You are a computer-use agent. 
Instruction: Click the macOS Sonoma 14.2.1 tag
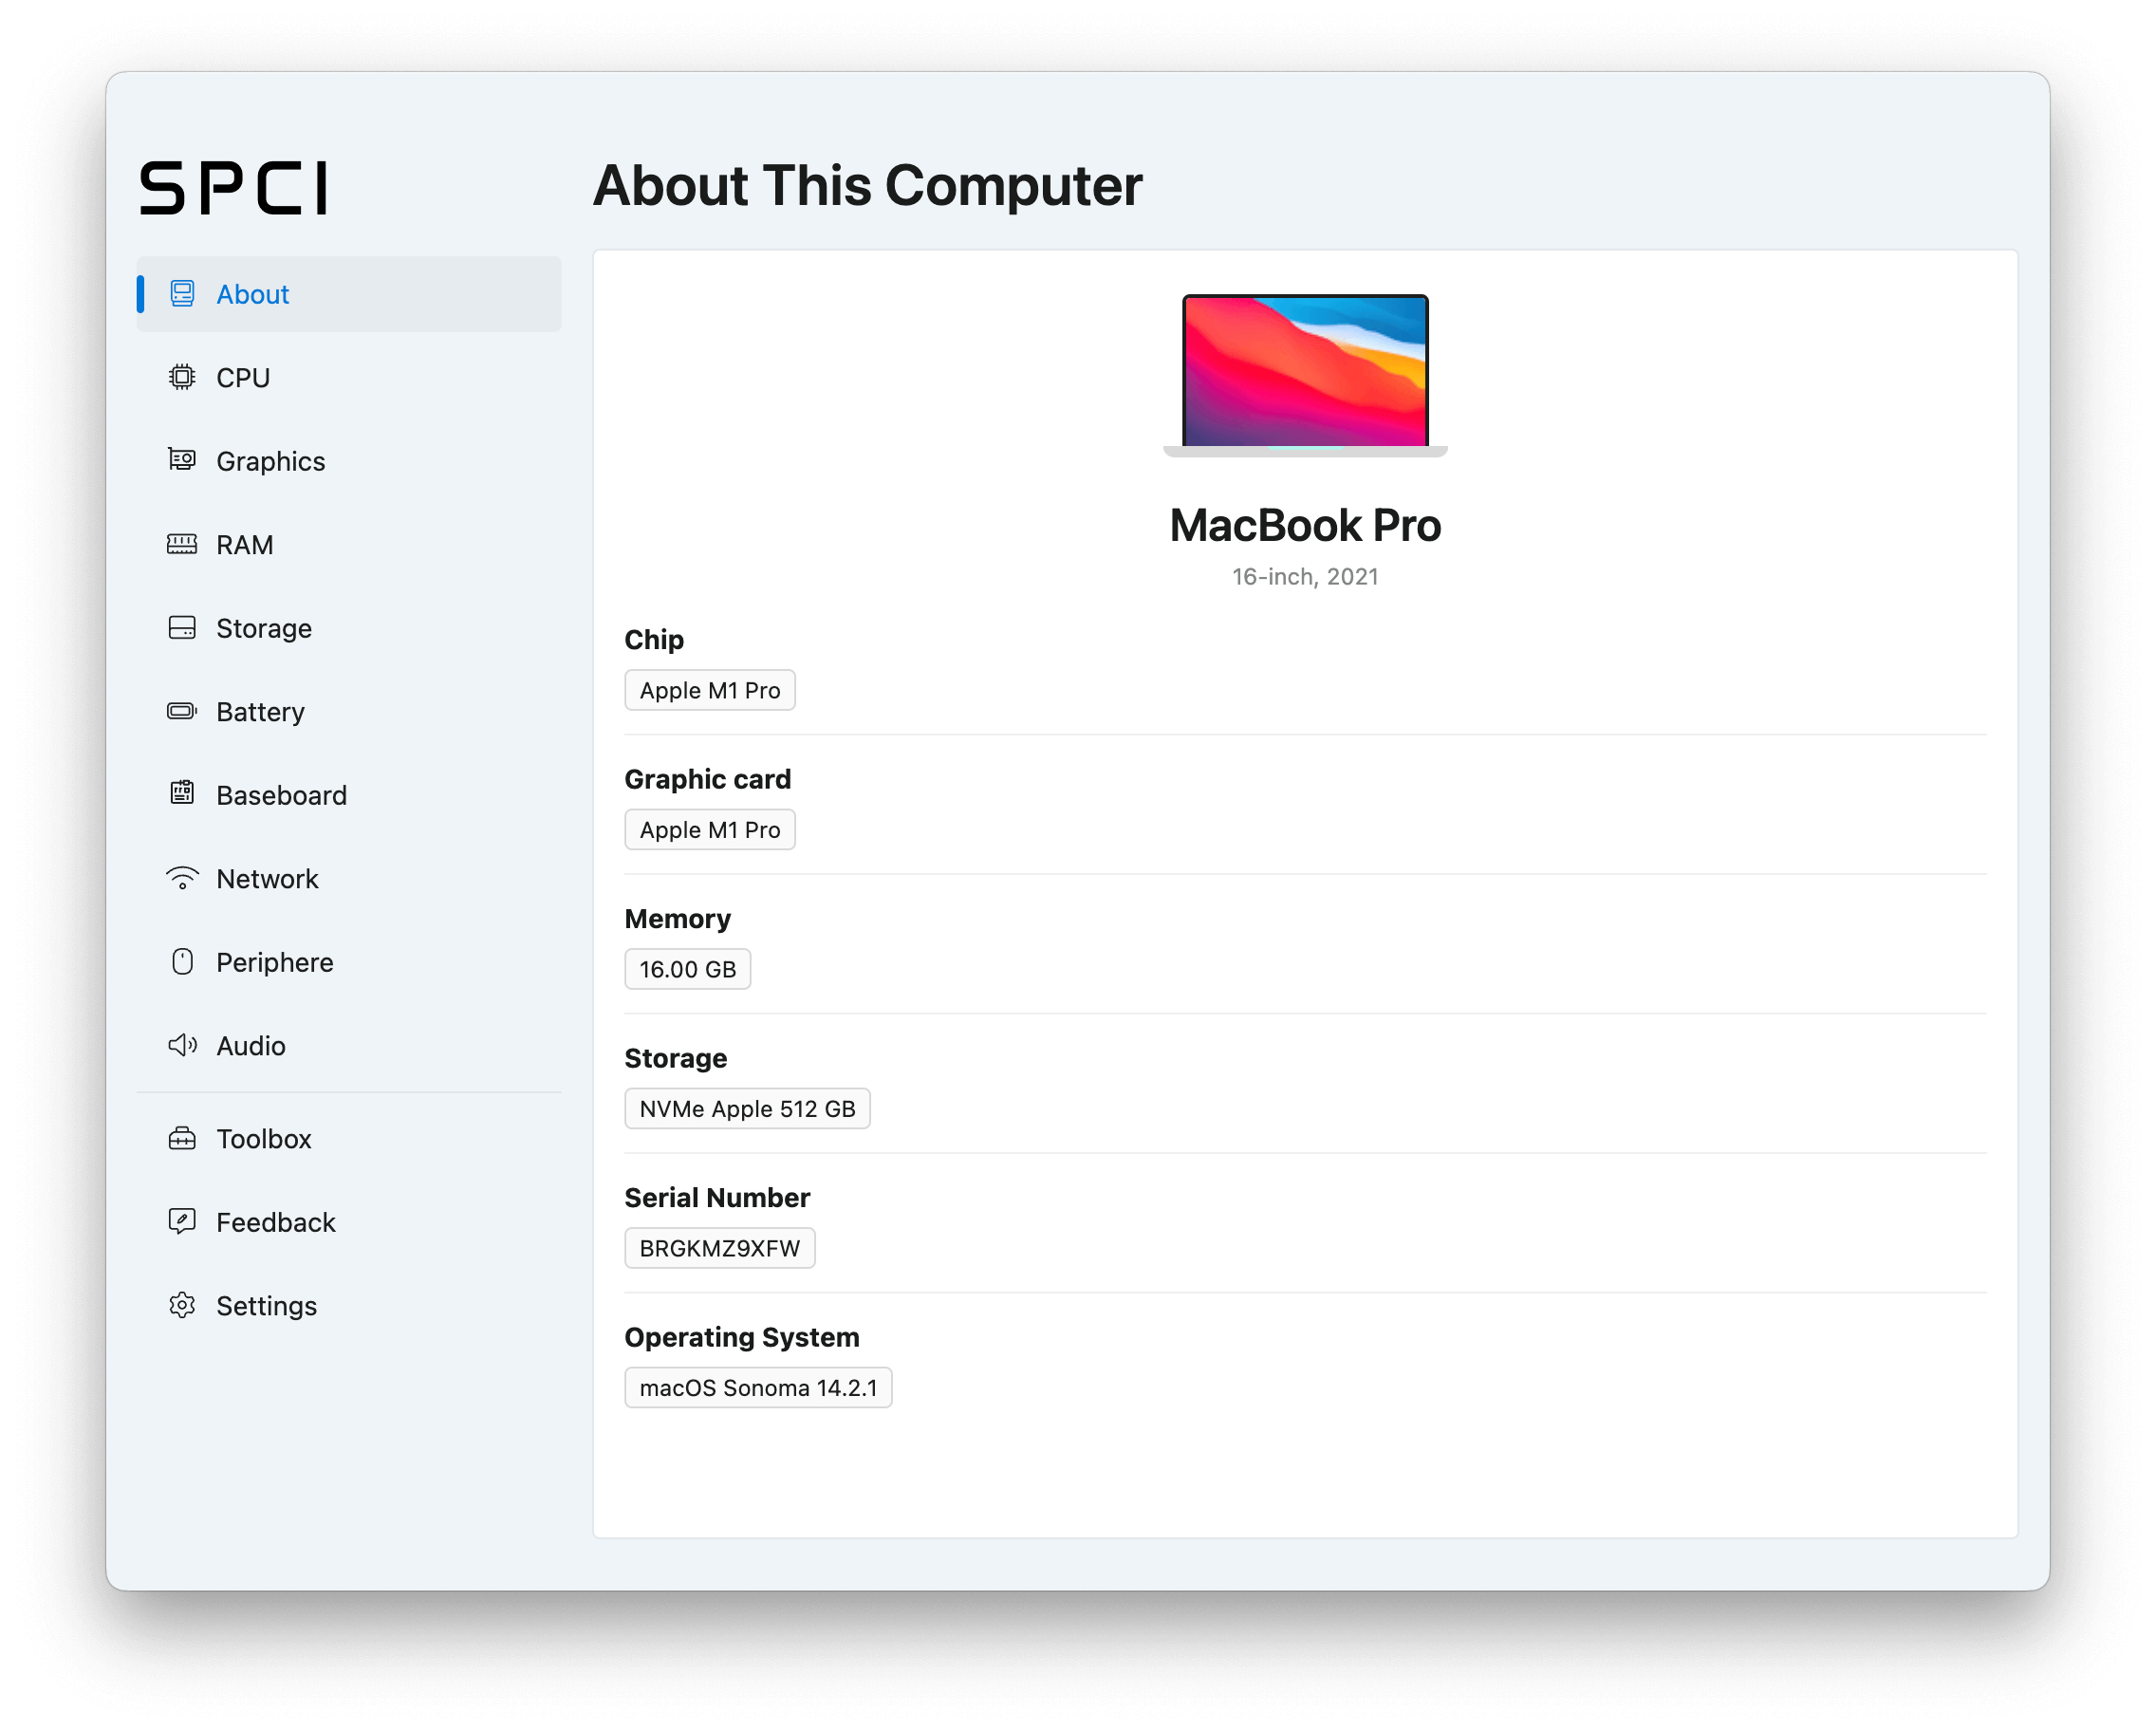pos(759,1388)
